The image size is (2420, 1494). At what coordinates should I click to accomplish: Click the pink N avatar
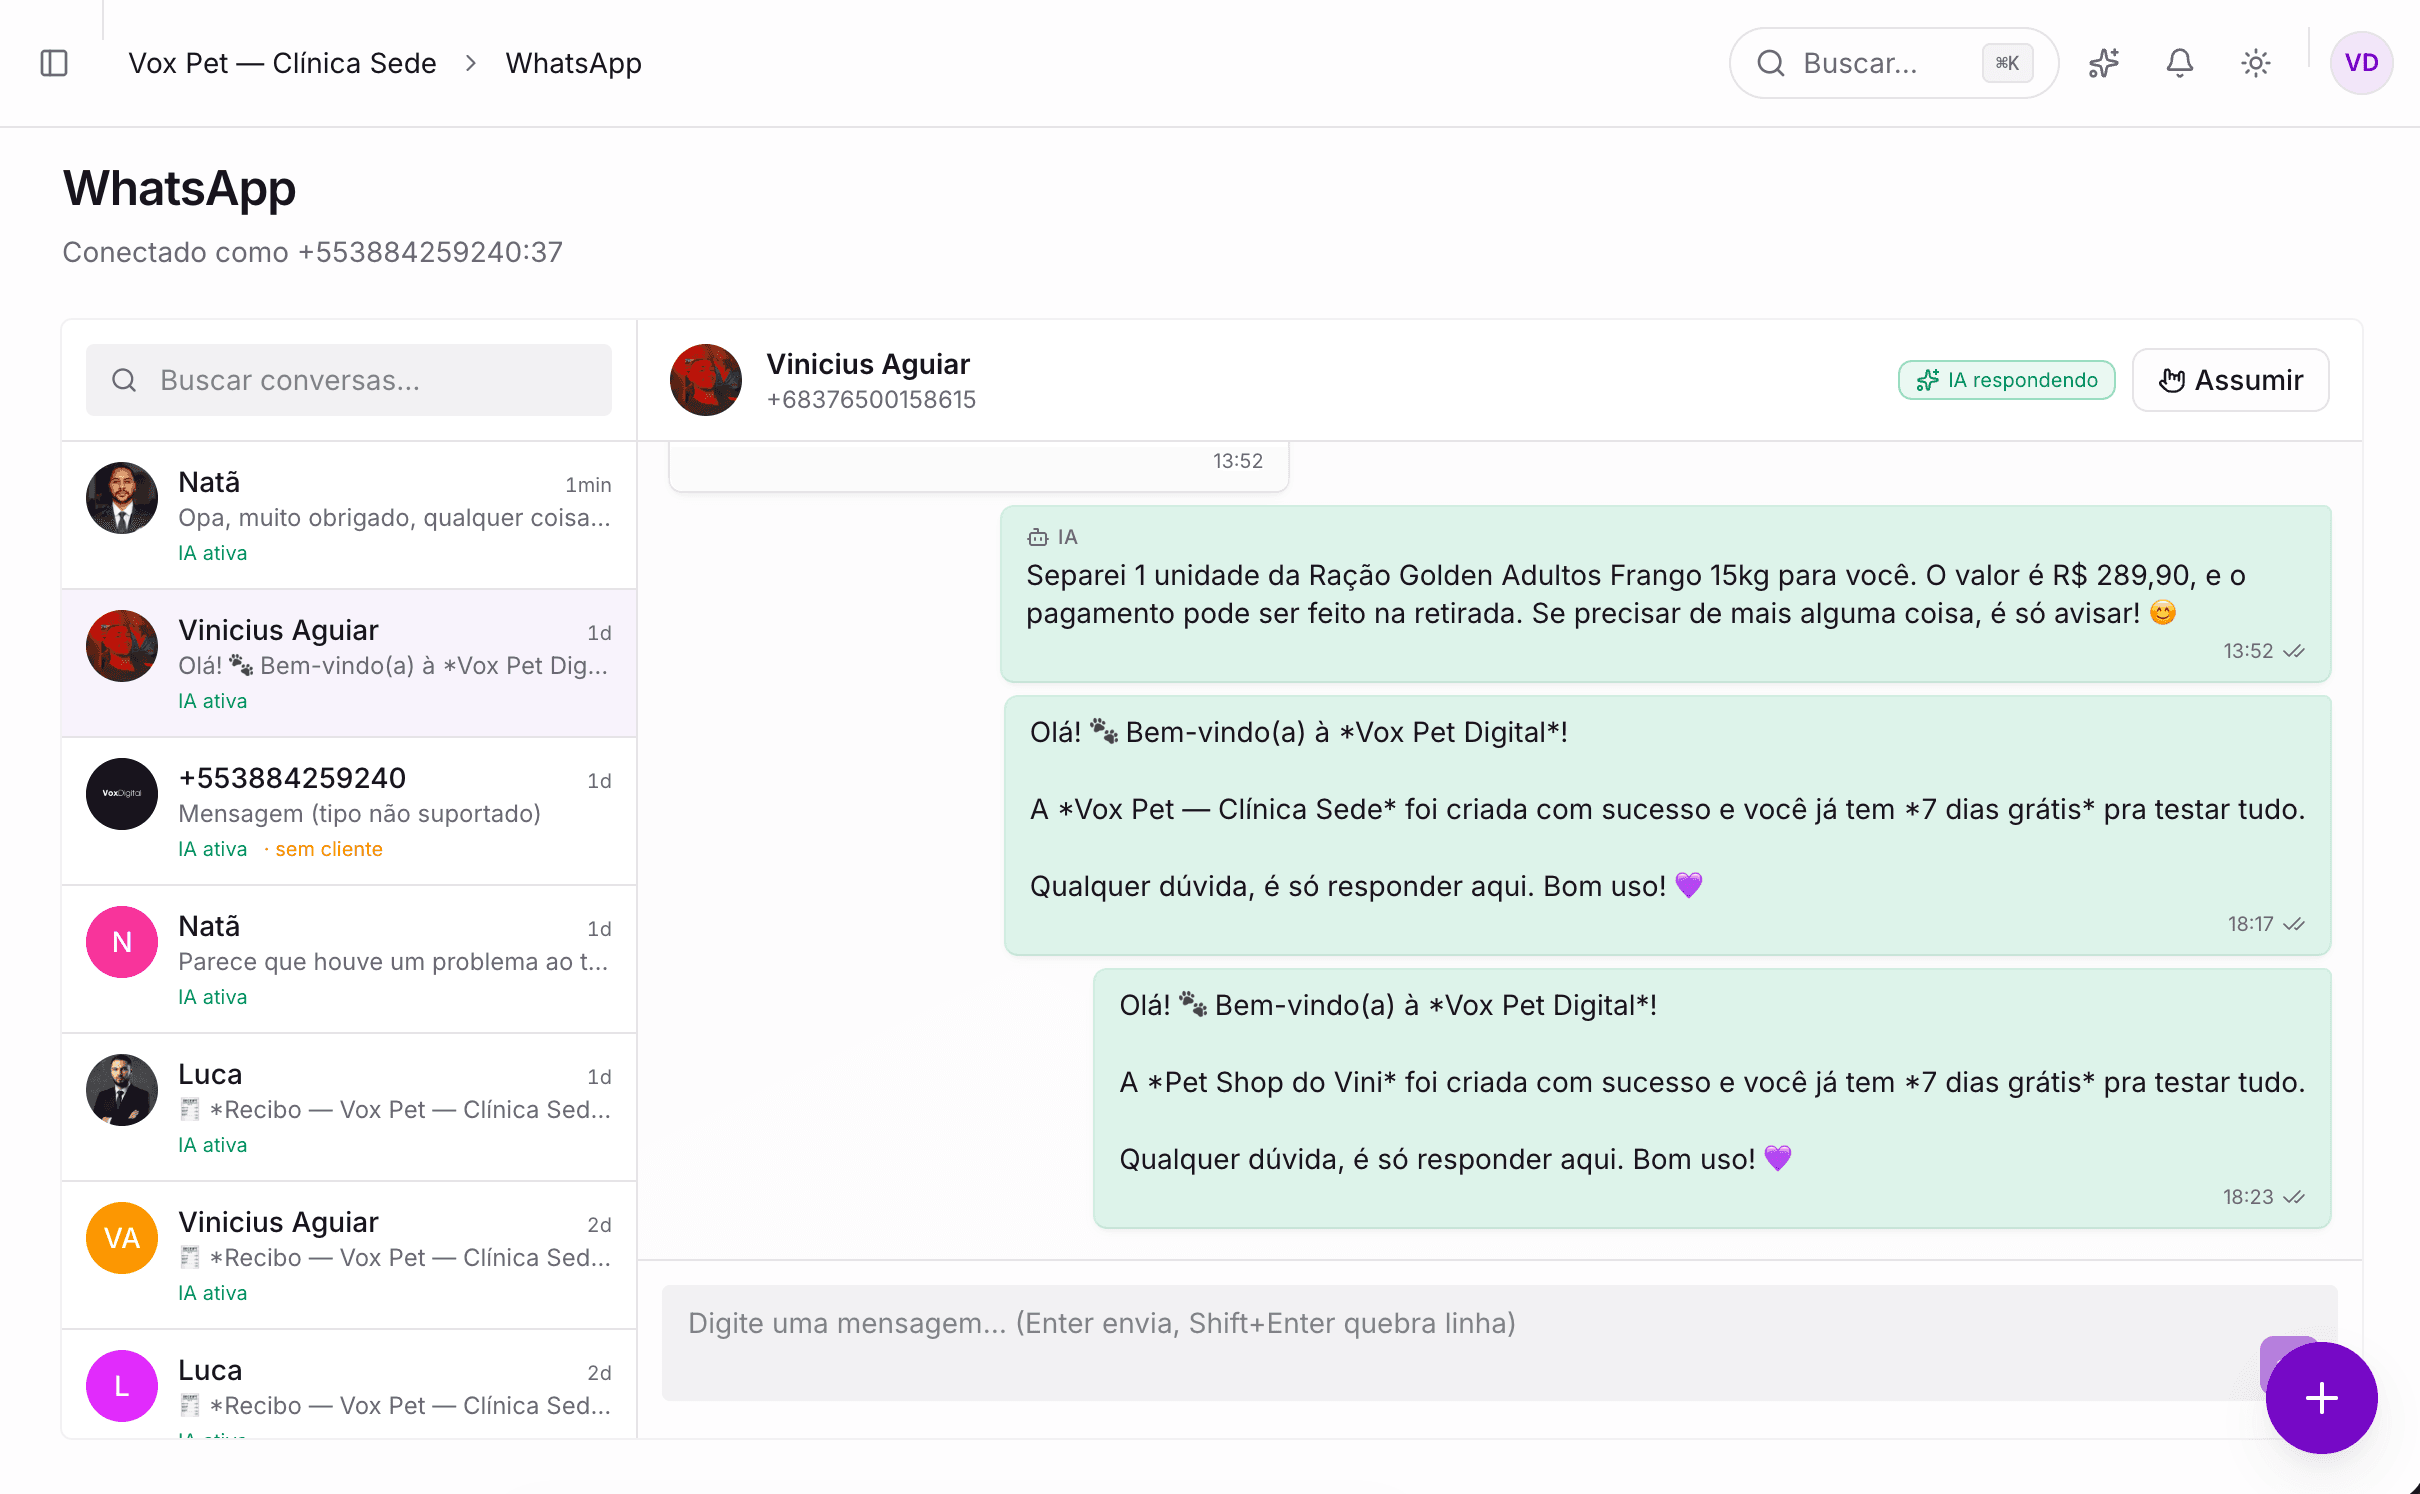122,942
